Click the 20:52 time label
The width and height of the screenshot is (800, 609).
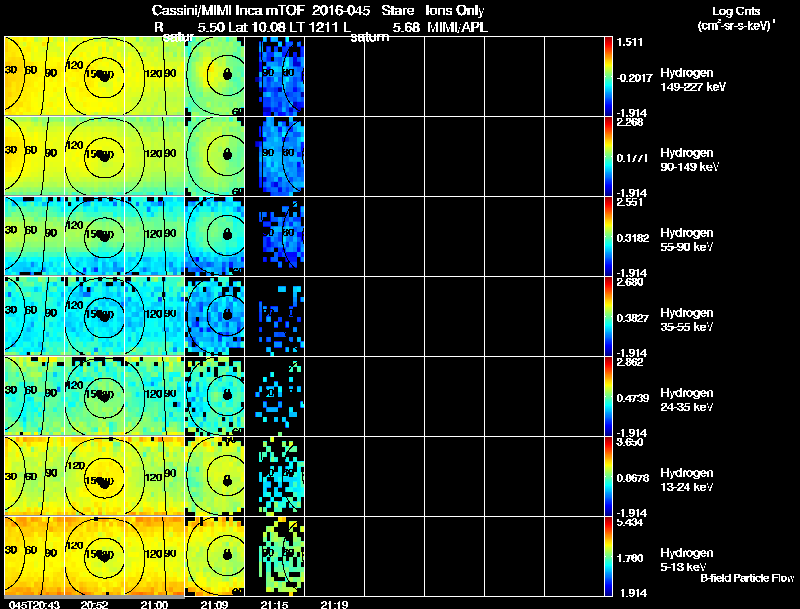tap(94, 604)
